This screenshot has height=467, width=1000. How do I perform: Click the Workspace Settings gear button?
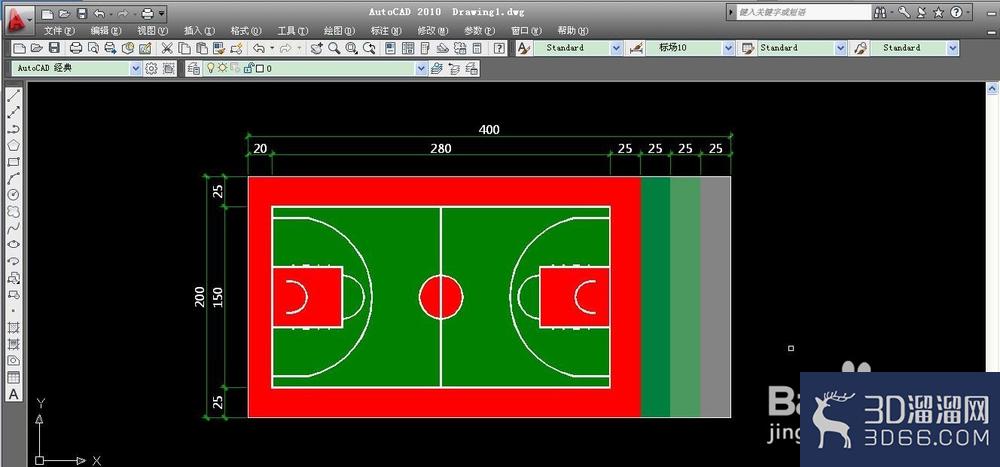151,69
